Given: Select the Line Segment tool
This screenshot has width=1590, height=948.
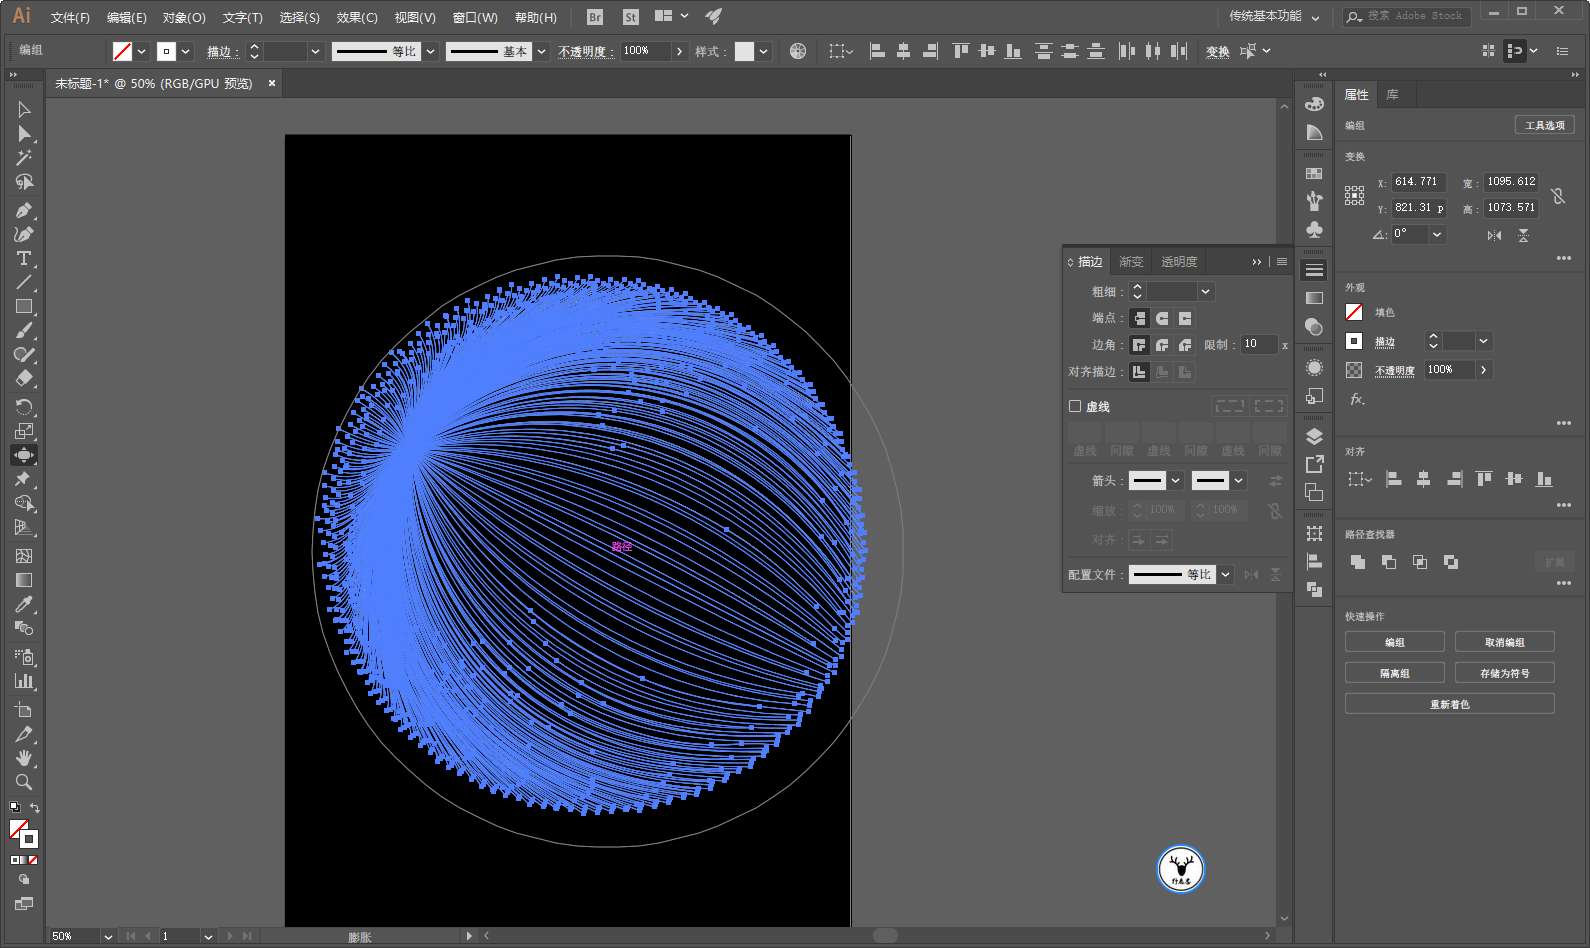Looking at the screenshot, I should pyautogui.click(x=24, y=283).
